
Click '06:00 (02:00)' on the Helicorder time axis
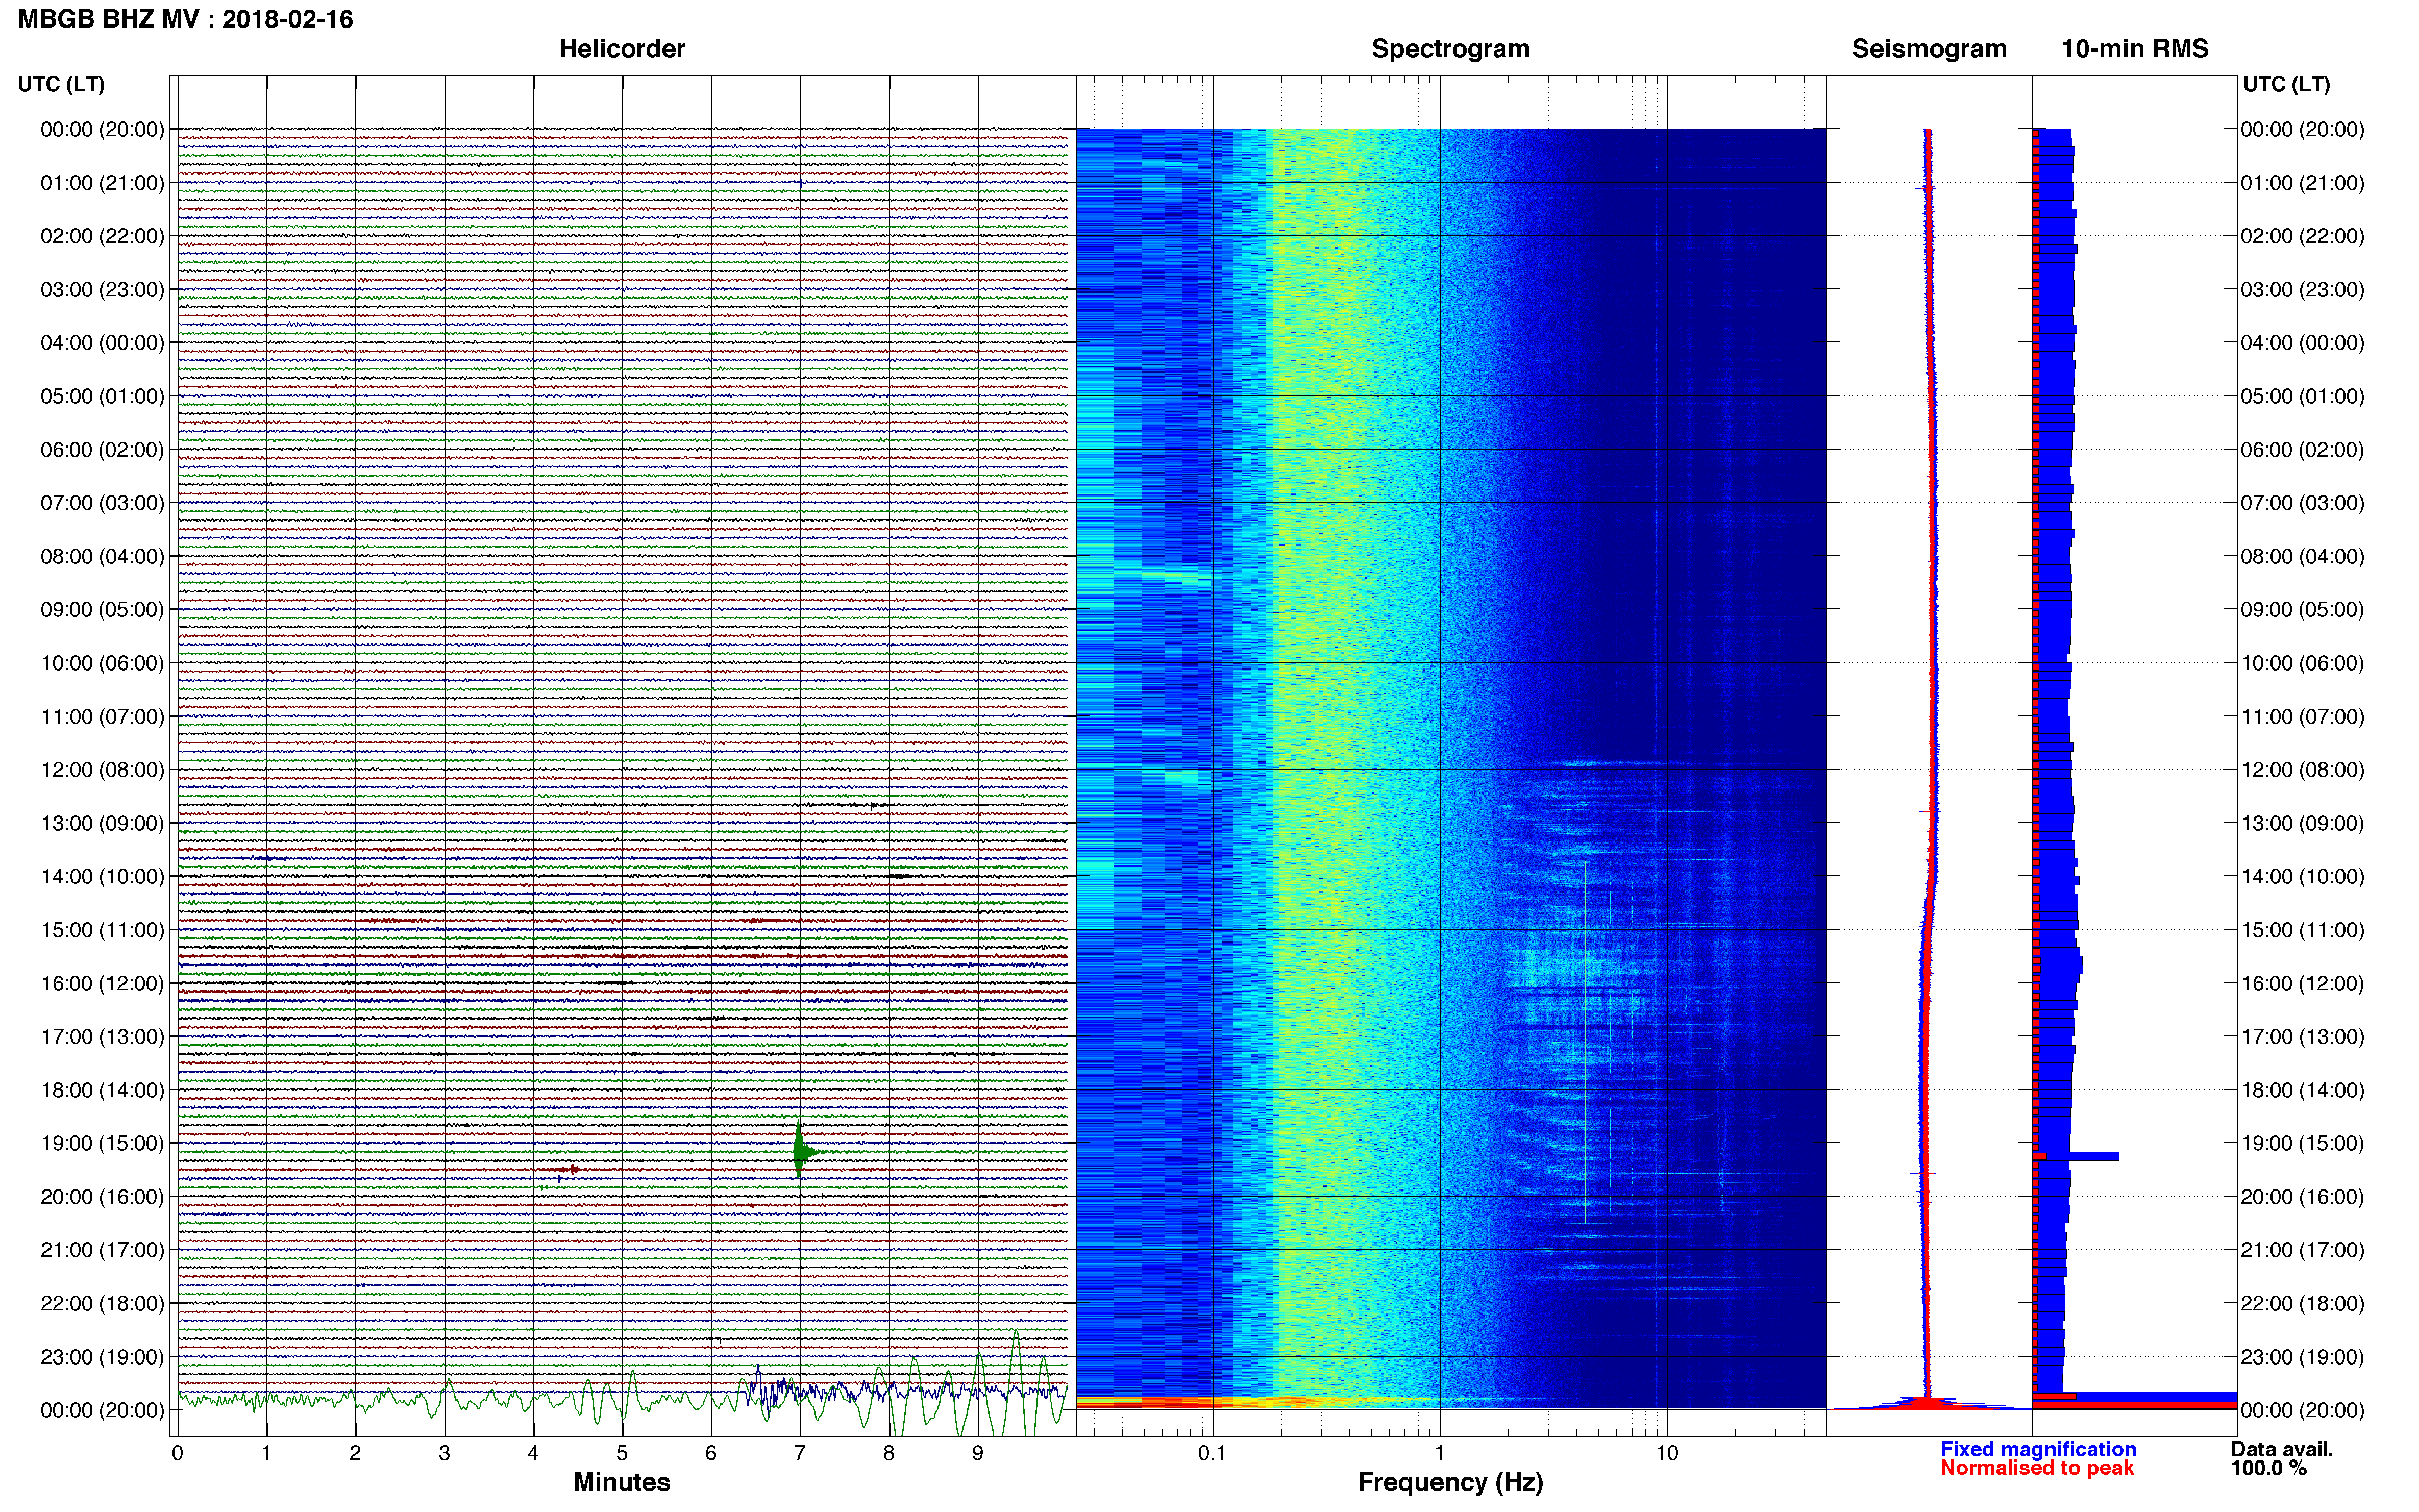[x=102, y=450]
